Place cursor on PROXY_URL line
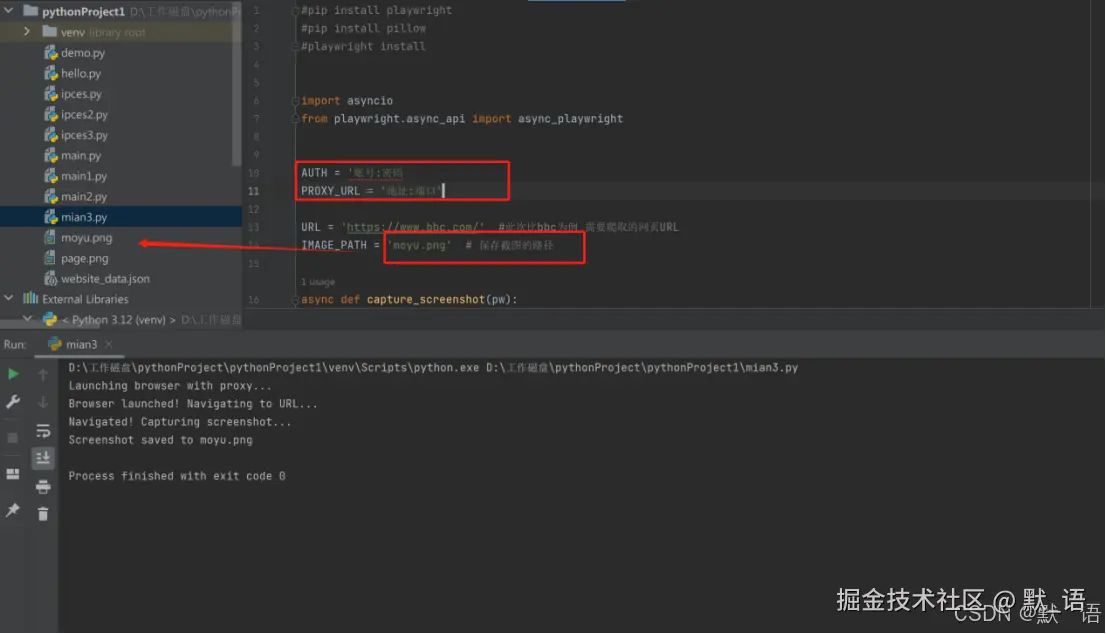Image resolution: width=1106 pixels, height=634 pixels. coord(372,191)
